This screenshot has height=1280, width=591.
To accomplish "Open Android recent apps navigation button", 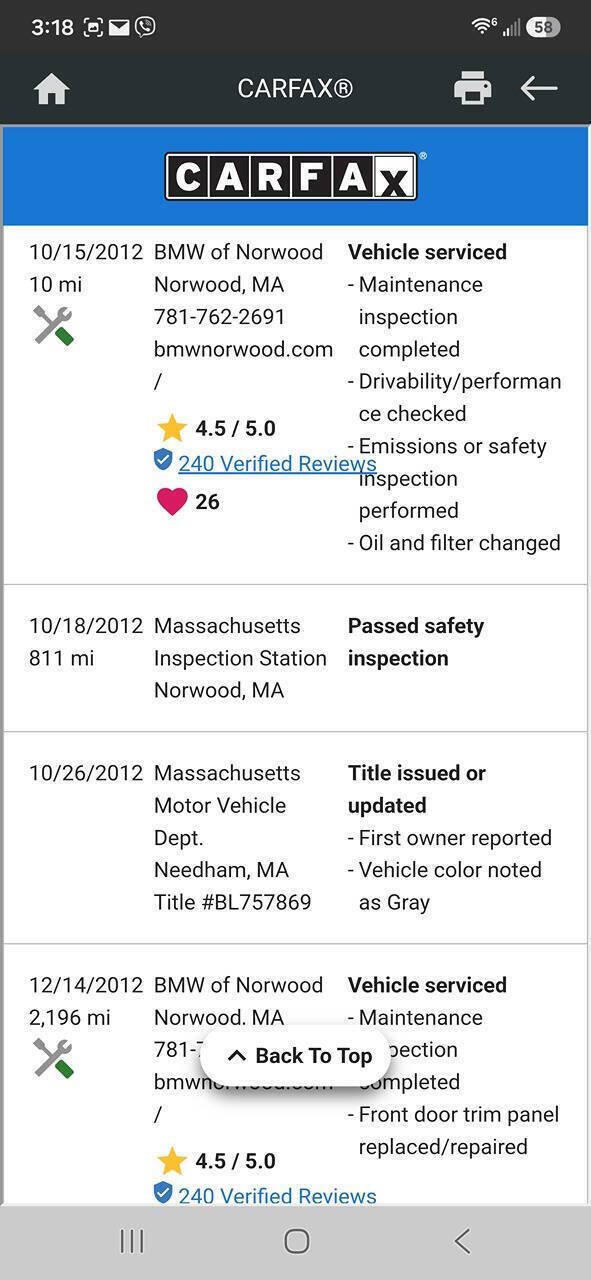I will pos(132,1241).
